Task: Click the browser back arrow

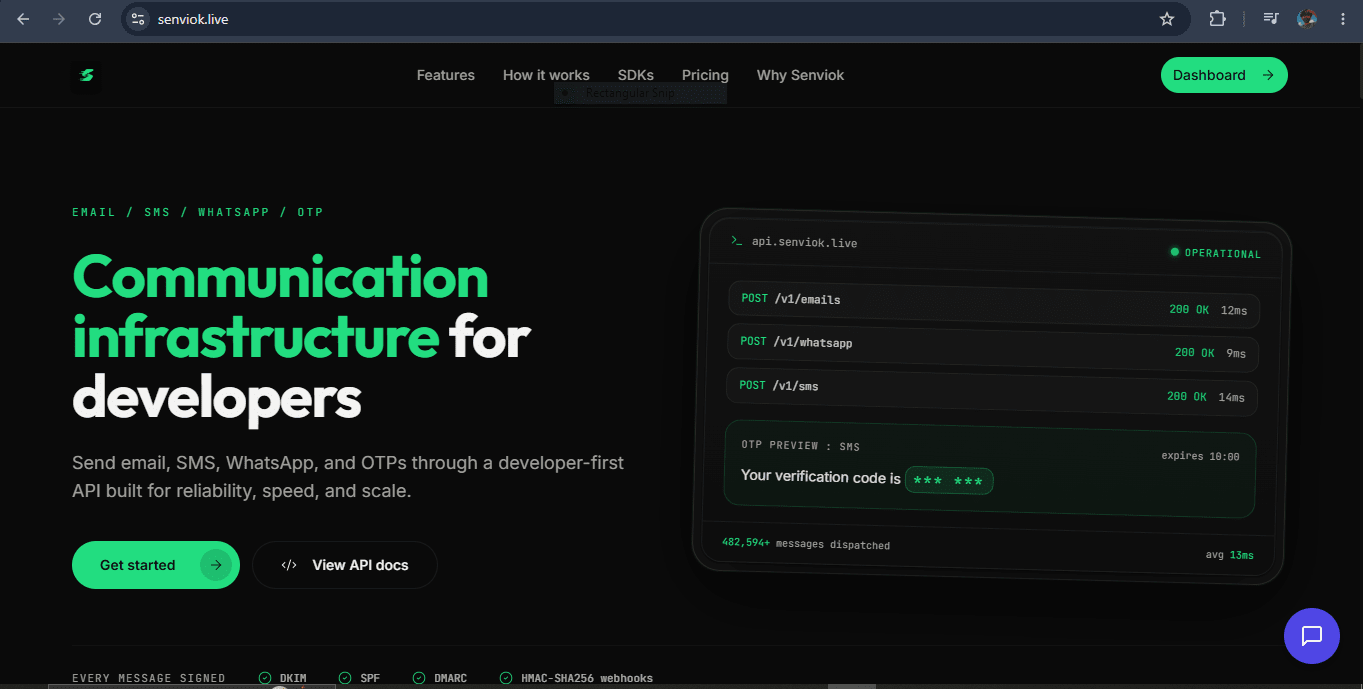Action: pos(24,19)
